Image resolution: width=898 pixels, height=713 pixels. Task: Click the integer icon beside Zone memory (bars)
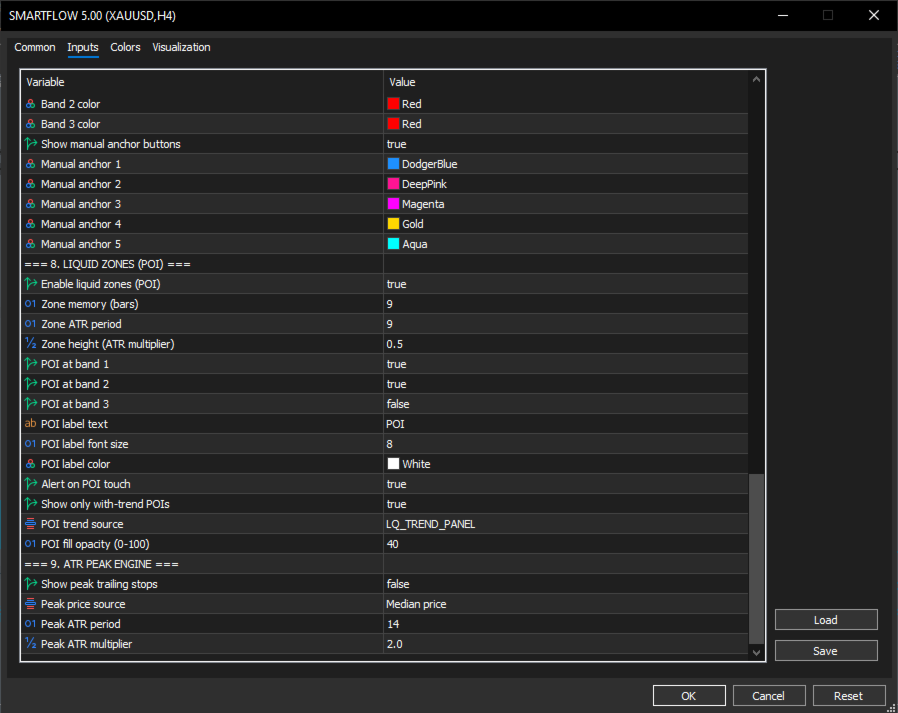tap(30, 304)
